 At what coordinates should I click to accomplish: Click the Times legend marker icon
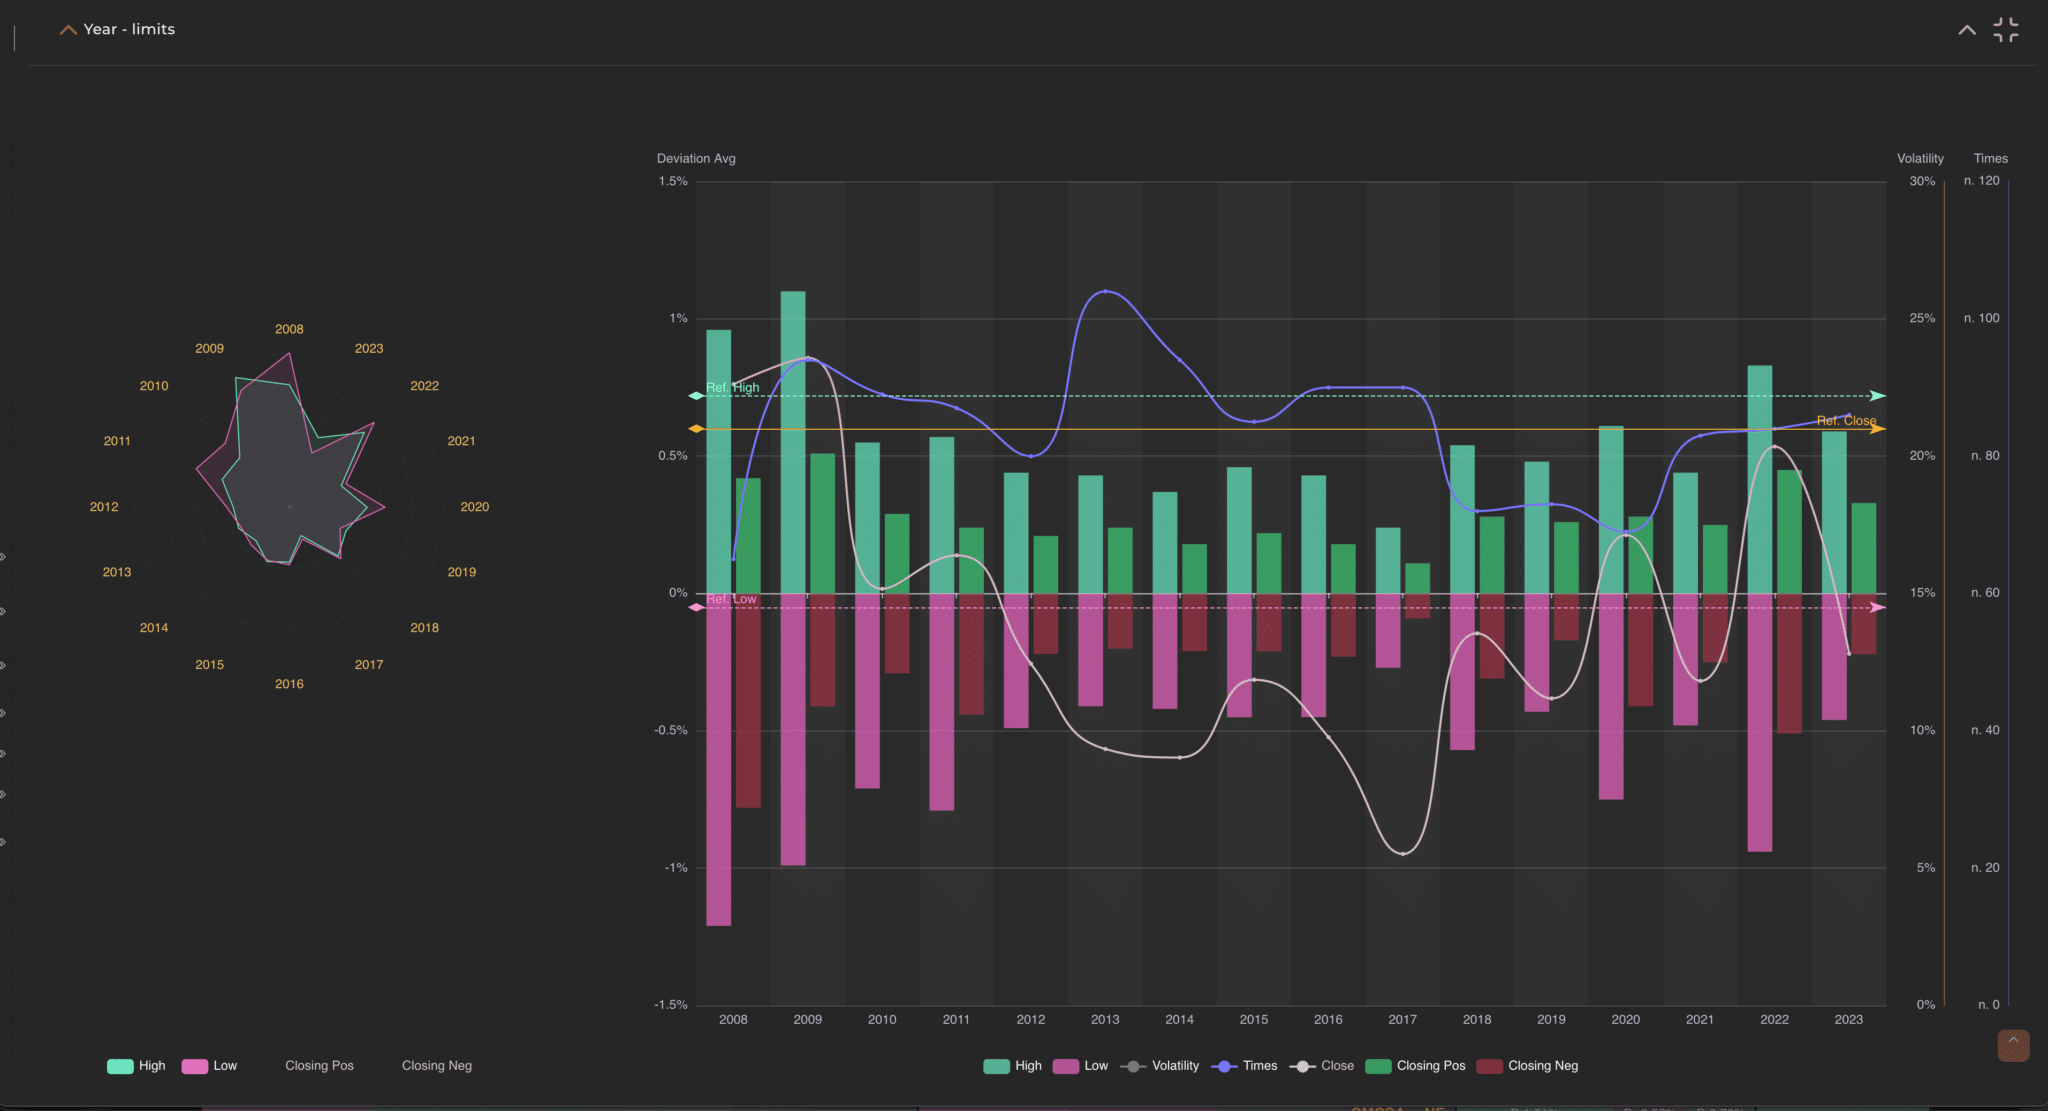1222,1066
